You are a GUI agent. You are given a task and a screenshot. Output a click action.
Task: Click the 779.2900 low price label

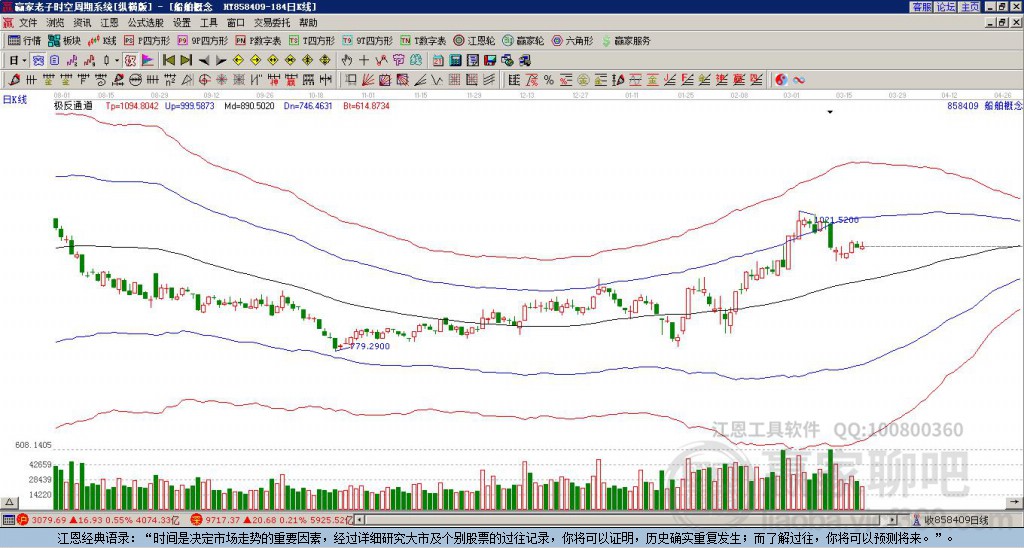[x=369, y=346]
